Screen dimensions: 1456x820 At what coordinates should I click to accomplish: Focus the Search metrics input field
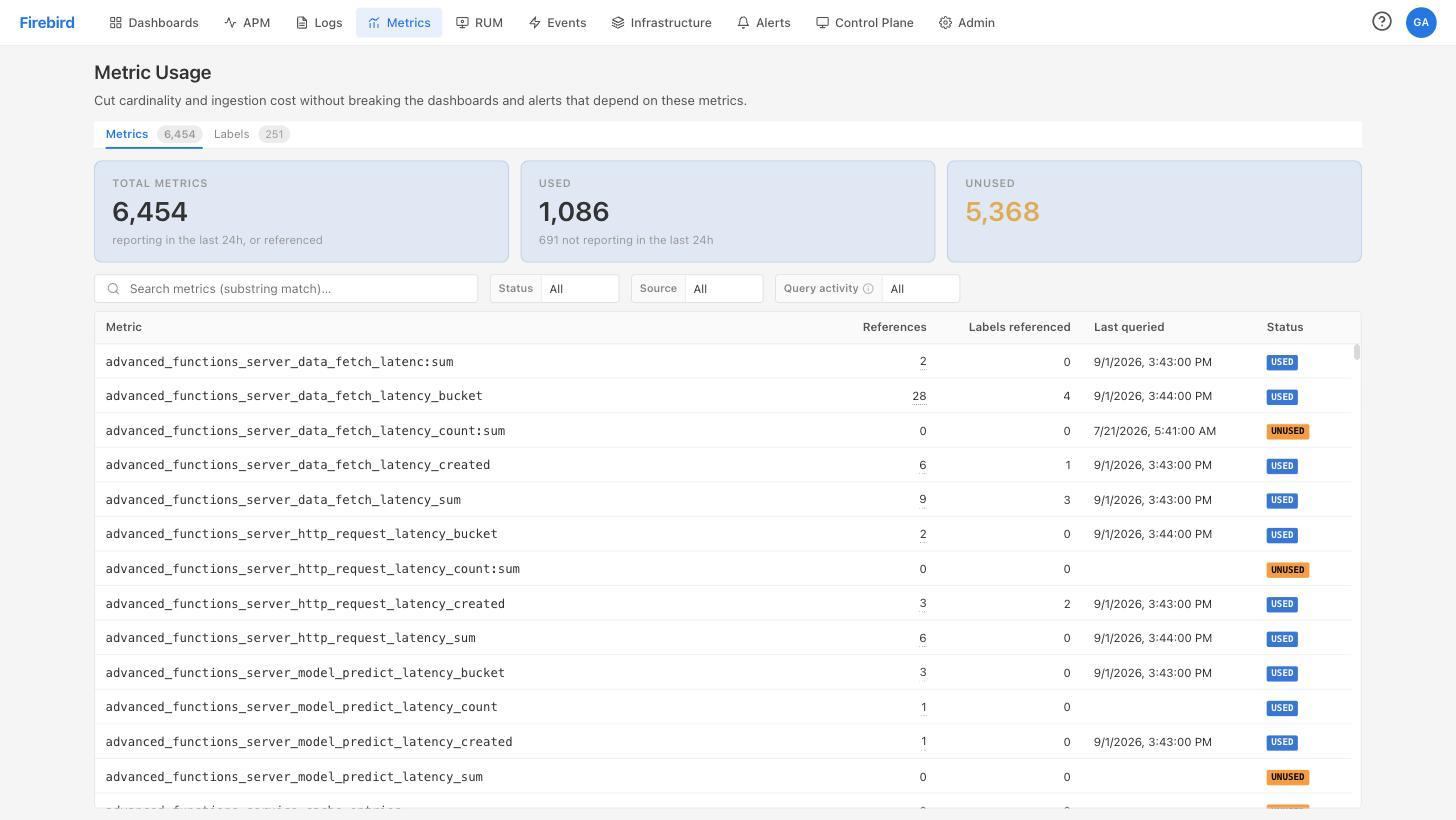point(286,289)
